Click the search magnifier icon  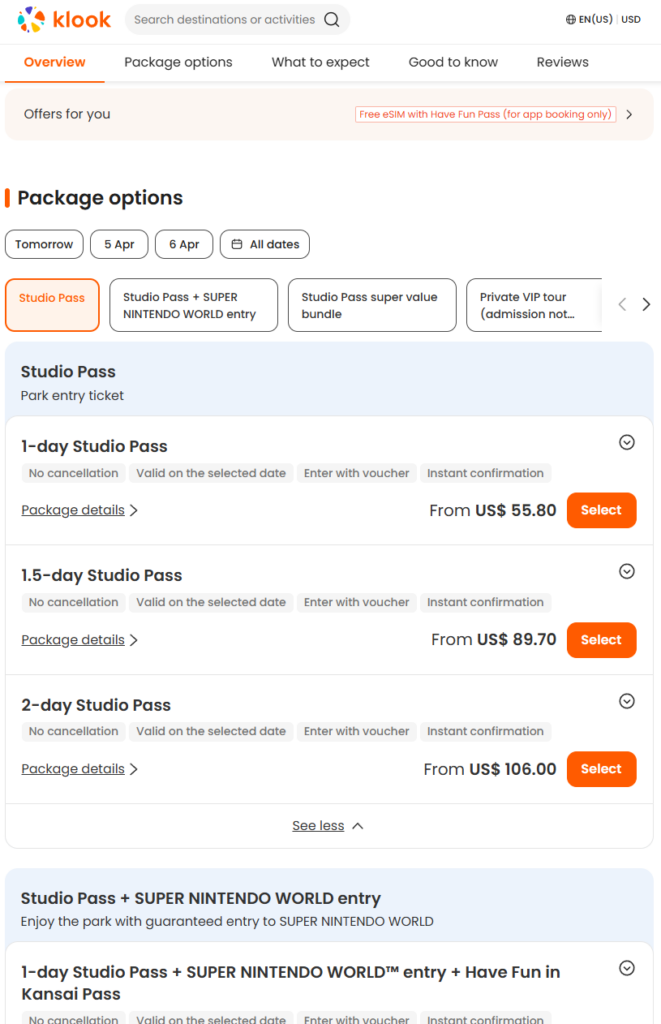pos(332,19)
